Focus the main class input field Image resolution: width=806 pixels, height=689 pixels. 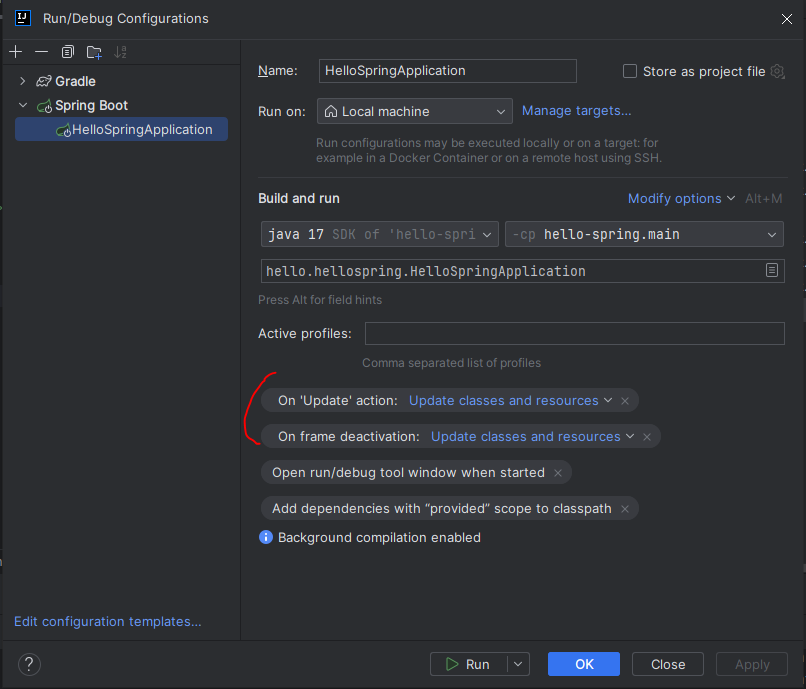click(522, 271)
